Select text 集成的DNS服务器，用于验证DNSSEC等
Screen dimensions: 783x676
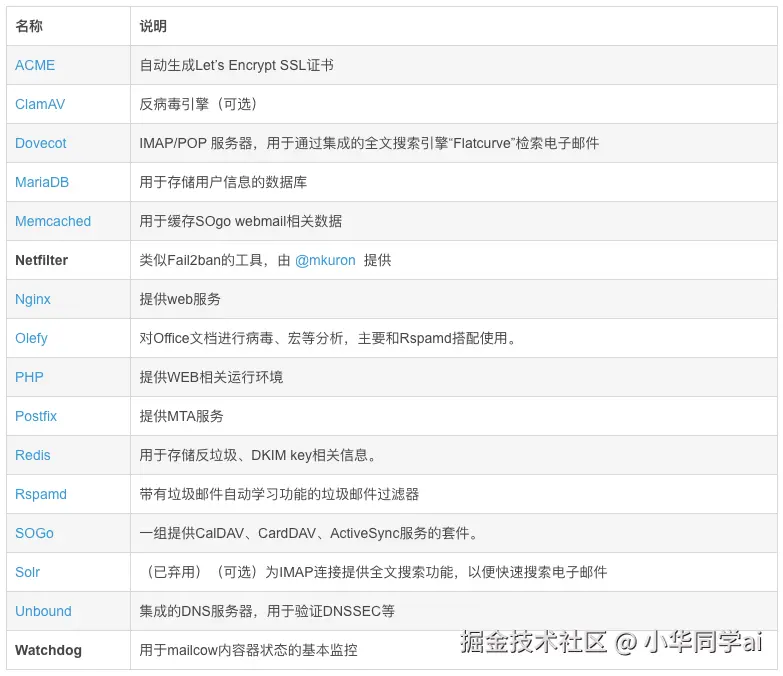click(x=267, y=611)
